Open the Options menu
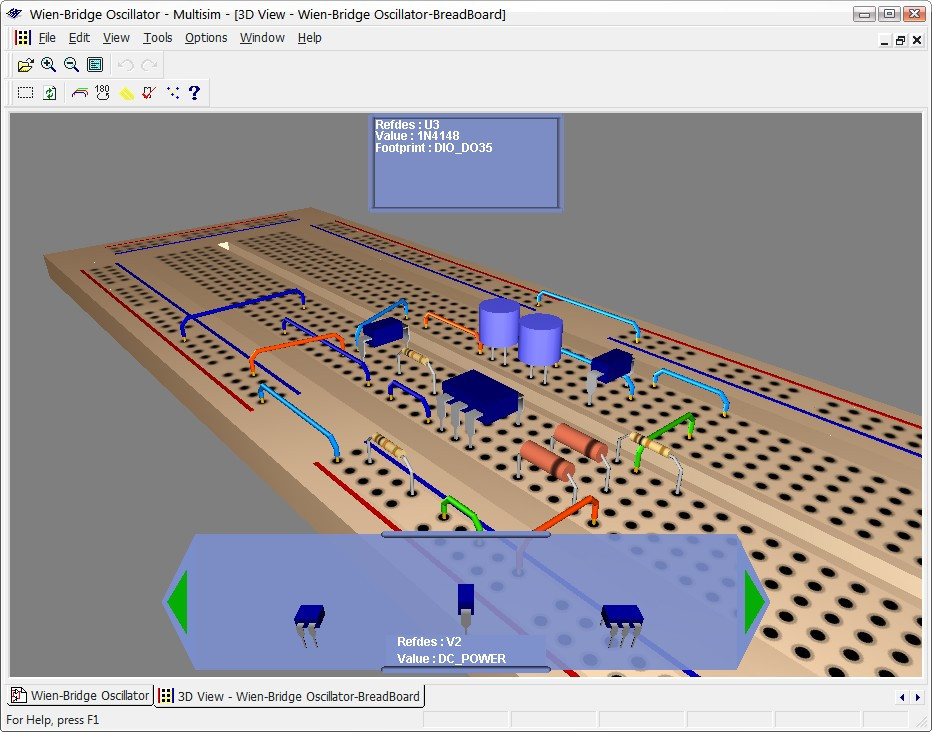This screenshot has height=732, width=932. pyautogui.click(x=206, y=38)
